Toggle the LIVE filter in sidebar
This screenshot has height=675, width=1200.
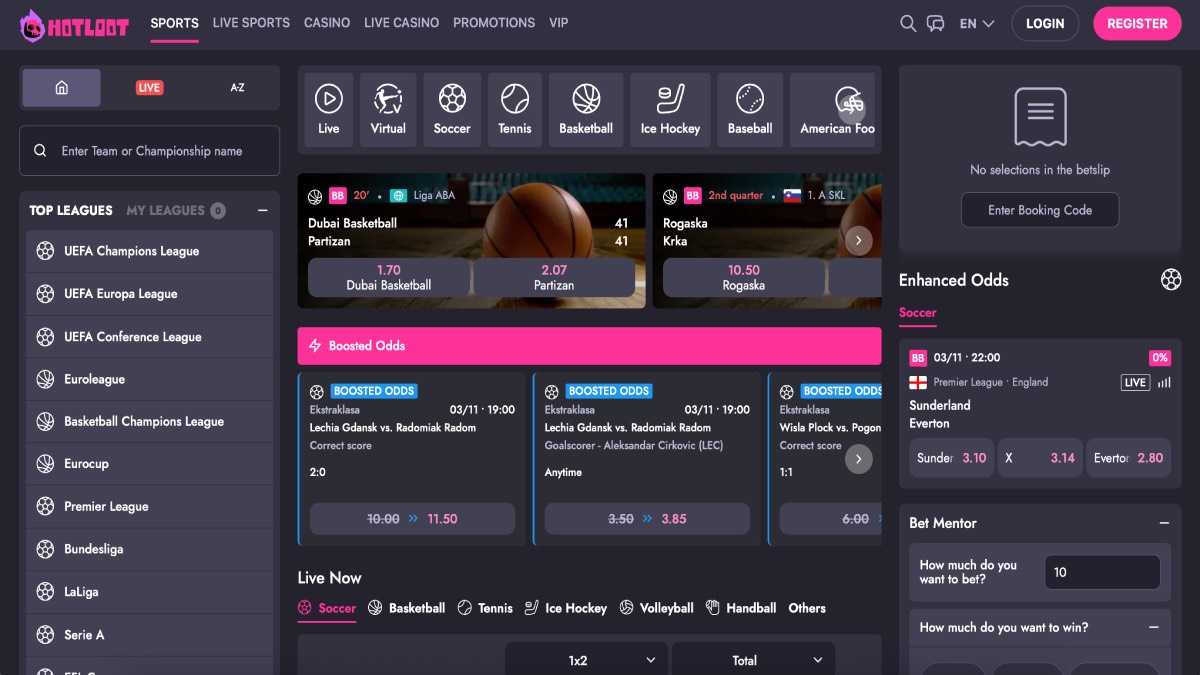pyautogui.click(x=149, y=88)
